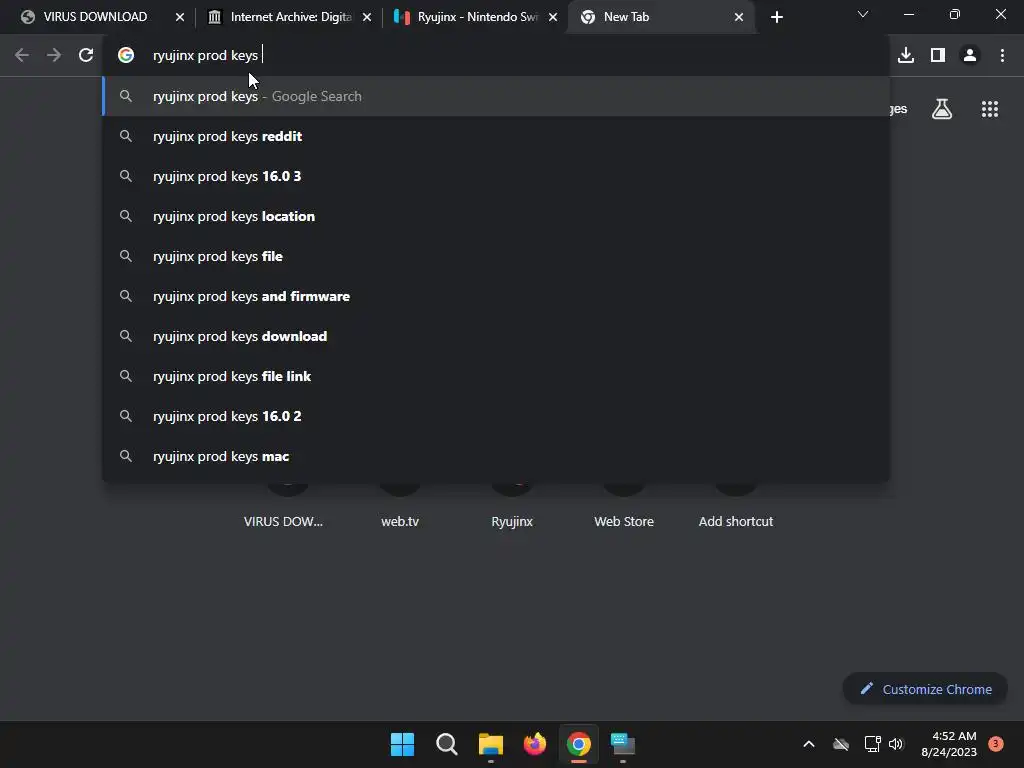Viewport: 1024px width, 768px height.
Task: Reload the page with the refresh icon
Action: (86, 55)
